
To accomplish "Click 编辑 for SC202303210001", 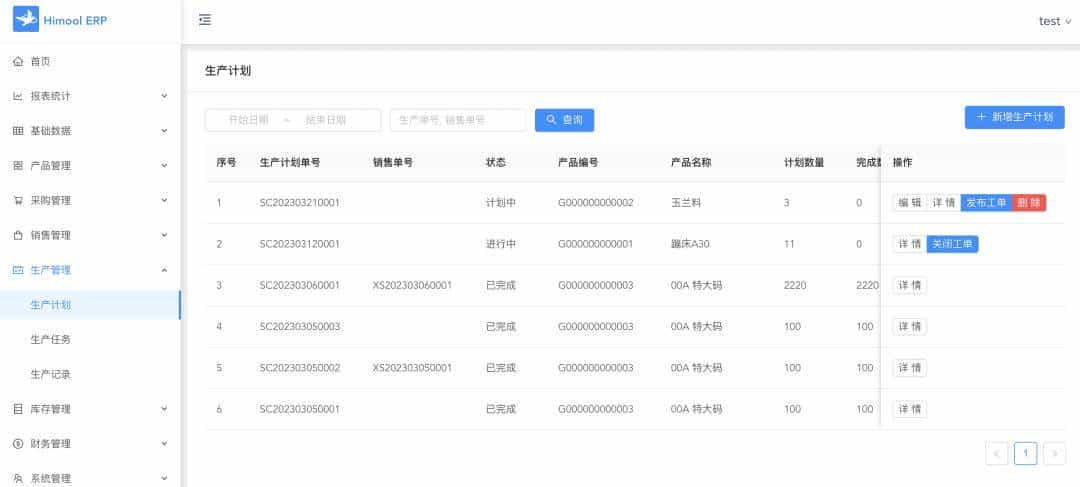I will point(909,203).
